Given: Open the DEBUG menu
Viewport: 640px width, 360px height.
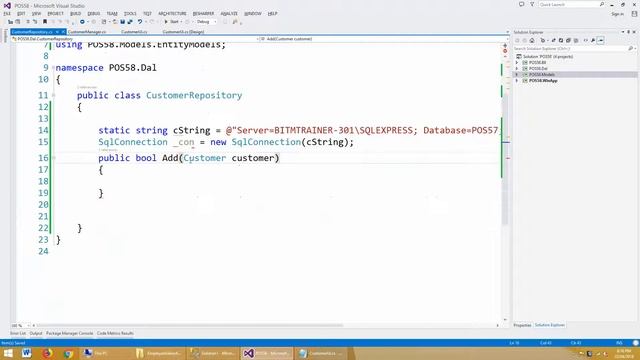Looking at the screenshot, I should (93, 13).
